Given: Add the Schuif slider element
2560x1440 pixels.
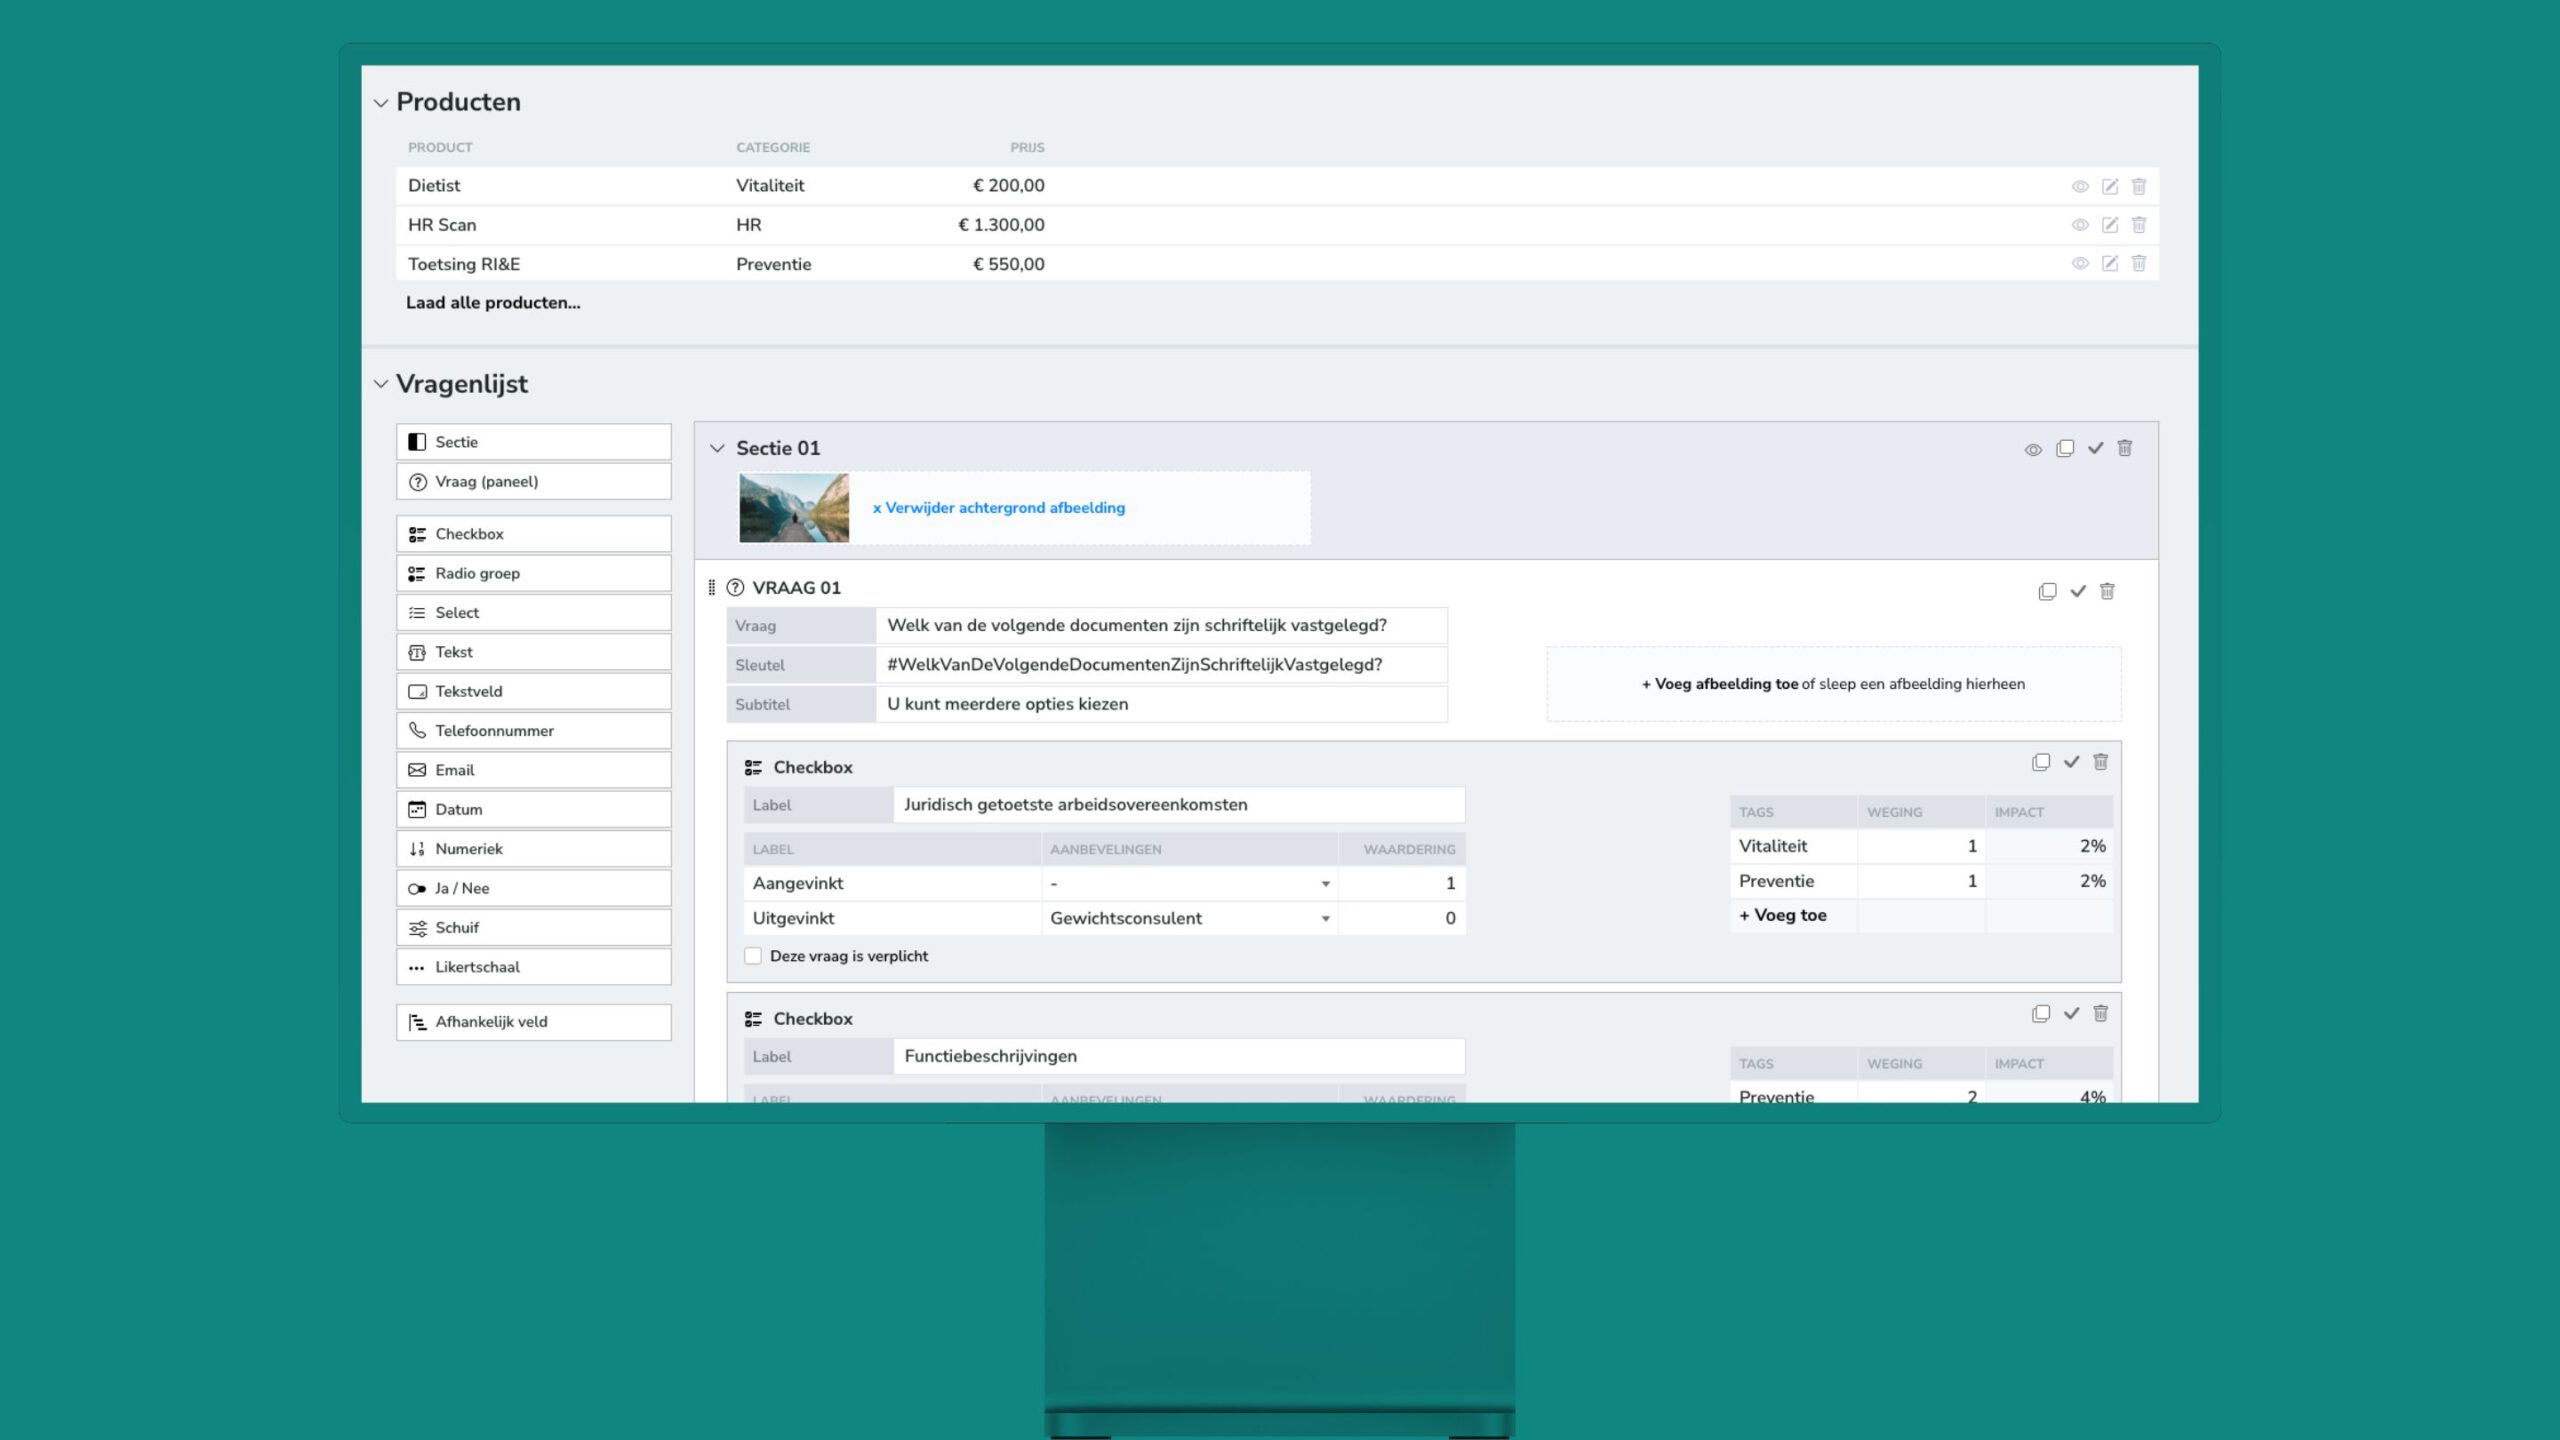Looking at the screenshot, I should pyautogui.click(x=533, y=928).
